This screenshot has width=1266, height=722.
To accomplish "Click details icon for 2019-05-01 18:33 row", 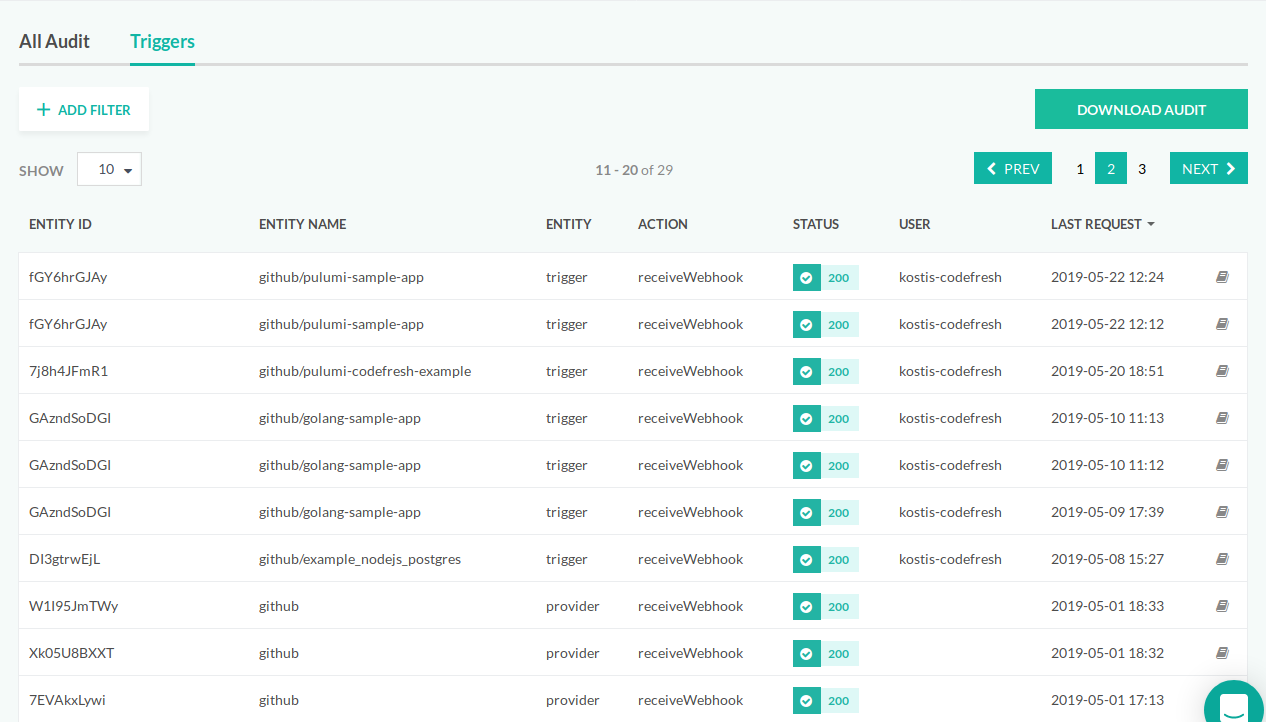I will [x=1221, y=606].
